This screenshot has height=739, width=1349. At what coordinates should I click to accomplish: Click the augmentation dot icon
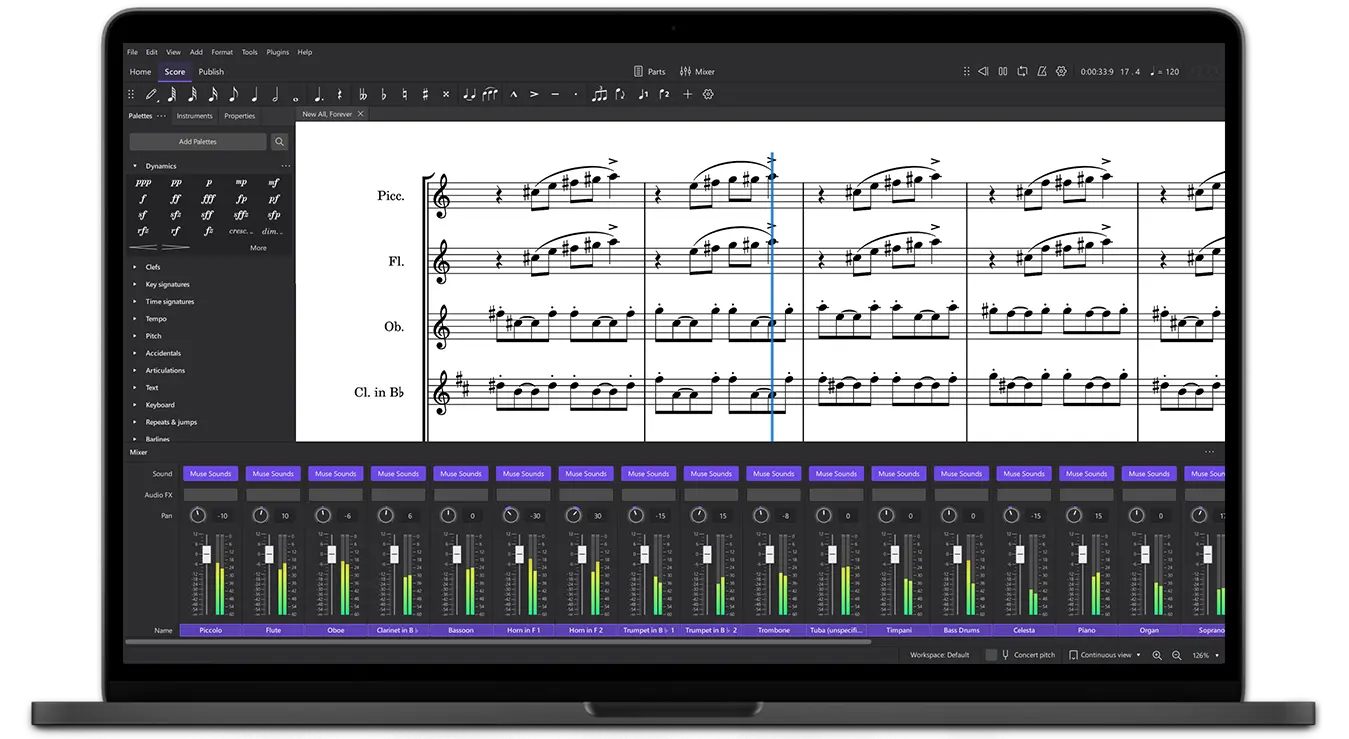[316, 93]
